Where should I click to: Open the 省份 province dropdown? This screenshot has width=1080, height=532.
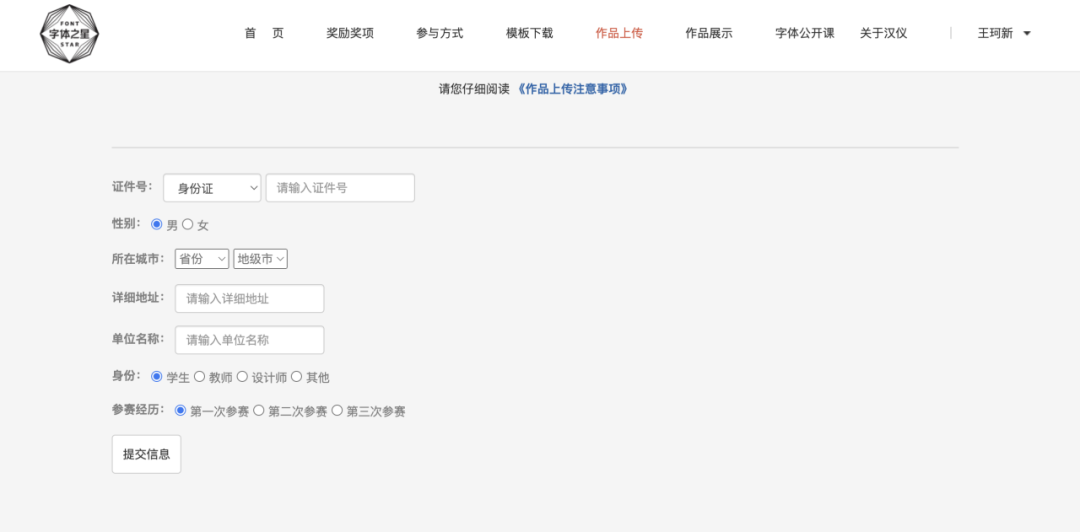pos(201,259)
